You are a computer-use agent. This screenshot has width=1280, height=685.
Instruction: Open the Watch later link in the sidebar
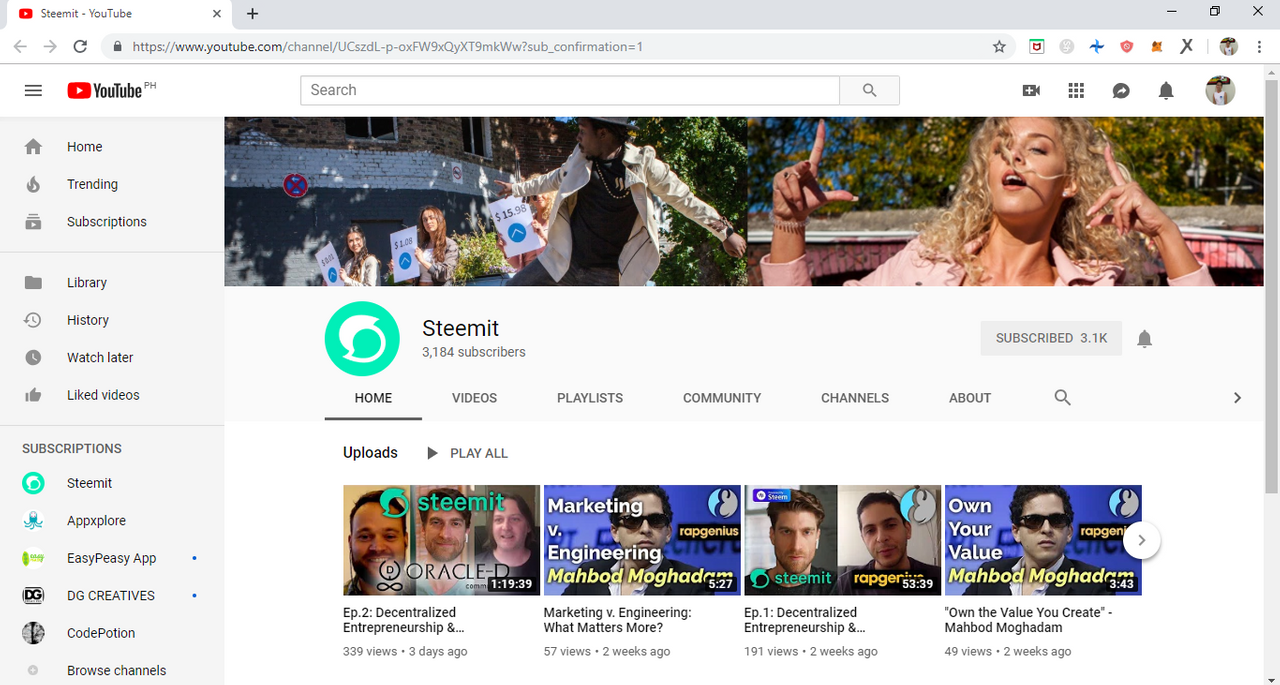point(100,357)
